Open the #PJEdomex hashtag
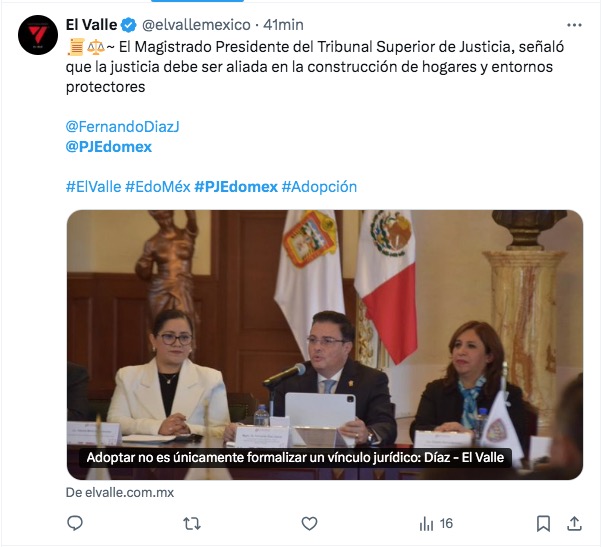Image resolution: width=601 pixels, height=547 pixels. click(236, 187)
